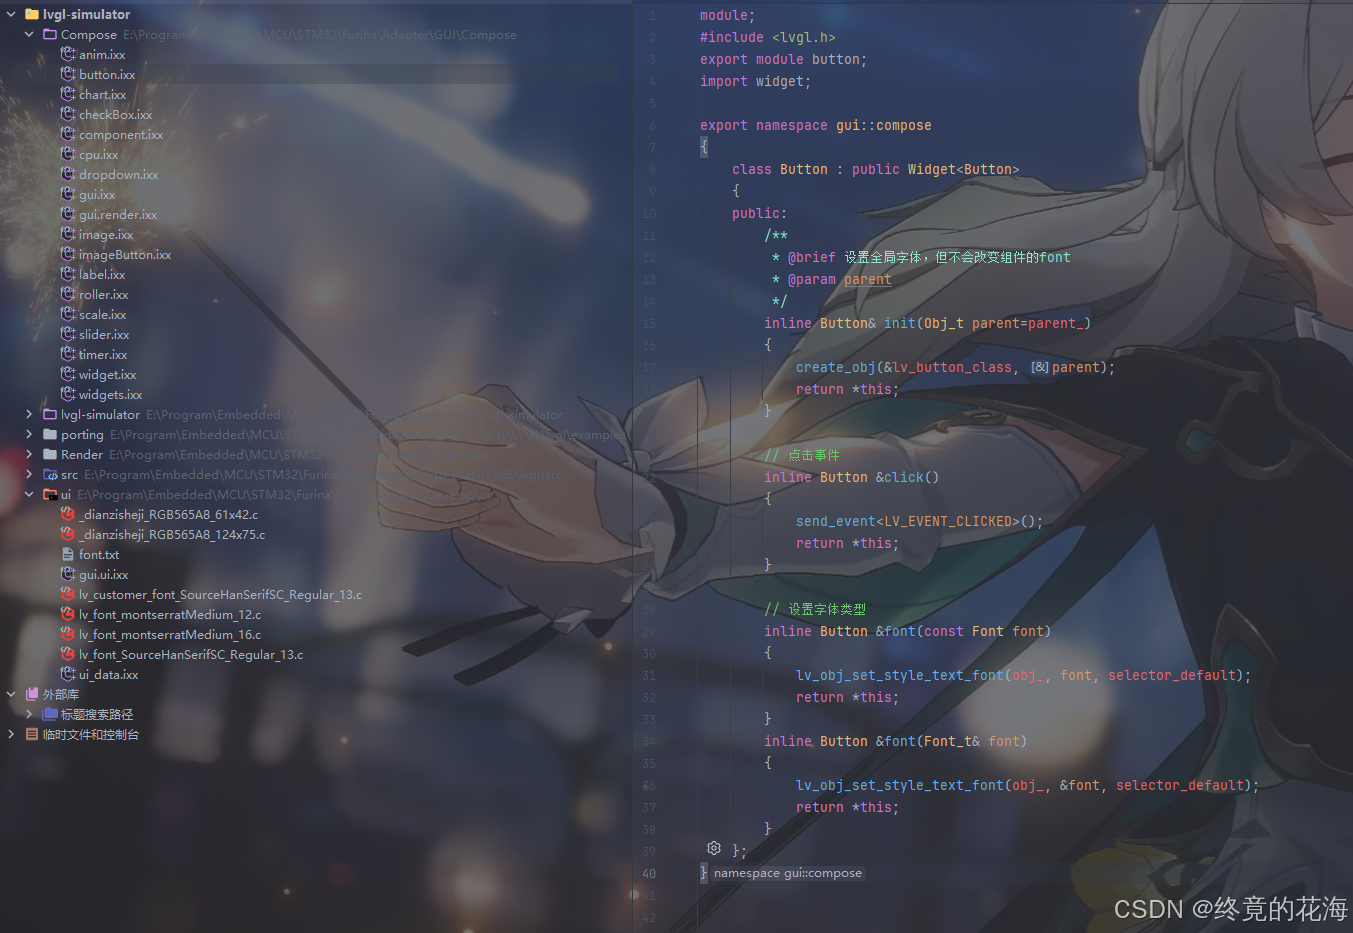
Task: Click the chart.ixx file icon
Action: pyautogui.click(x=68, y=94)
